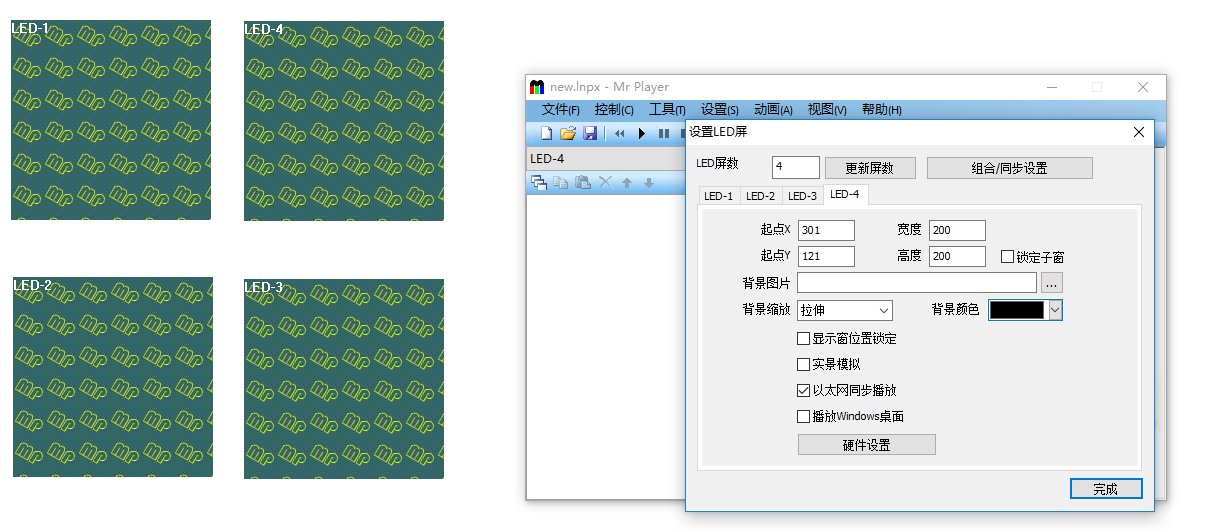Open the 设置(S) menu
Viewport: 1215px width, 531px height.
point(720,110)
